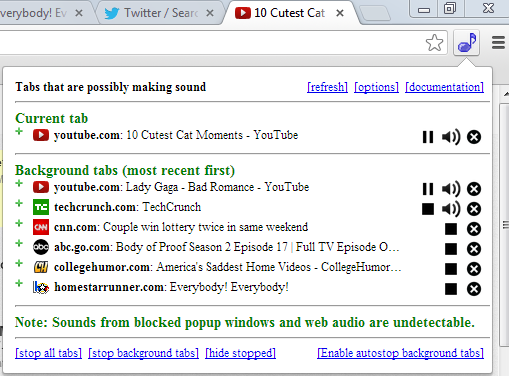Open abc.go.com: Body of Proof entry

227,247
